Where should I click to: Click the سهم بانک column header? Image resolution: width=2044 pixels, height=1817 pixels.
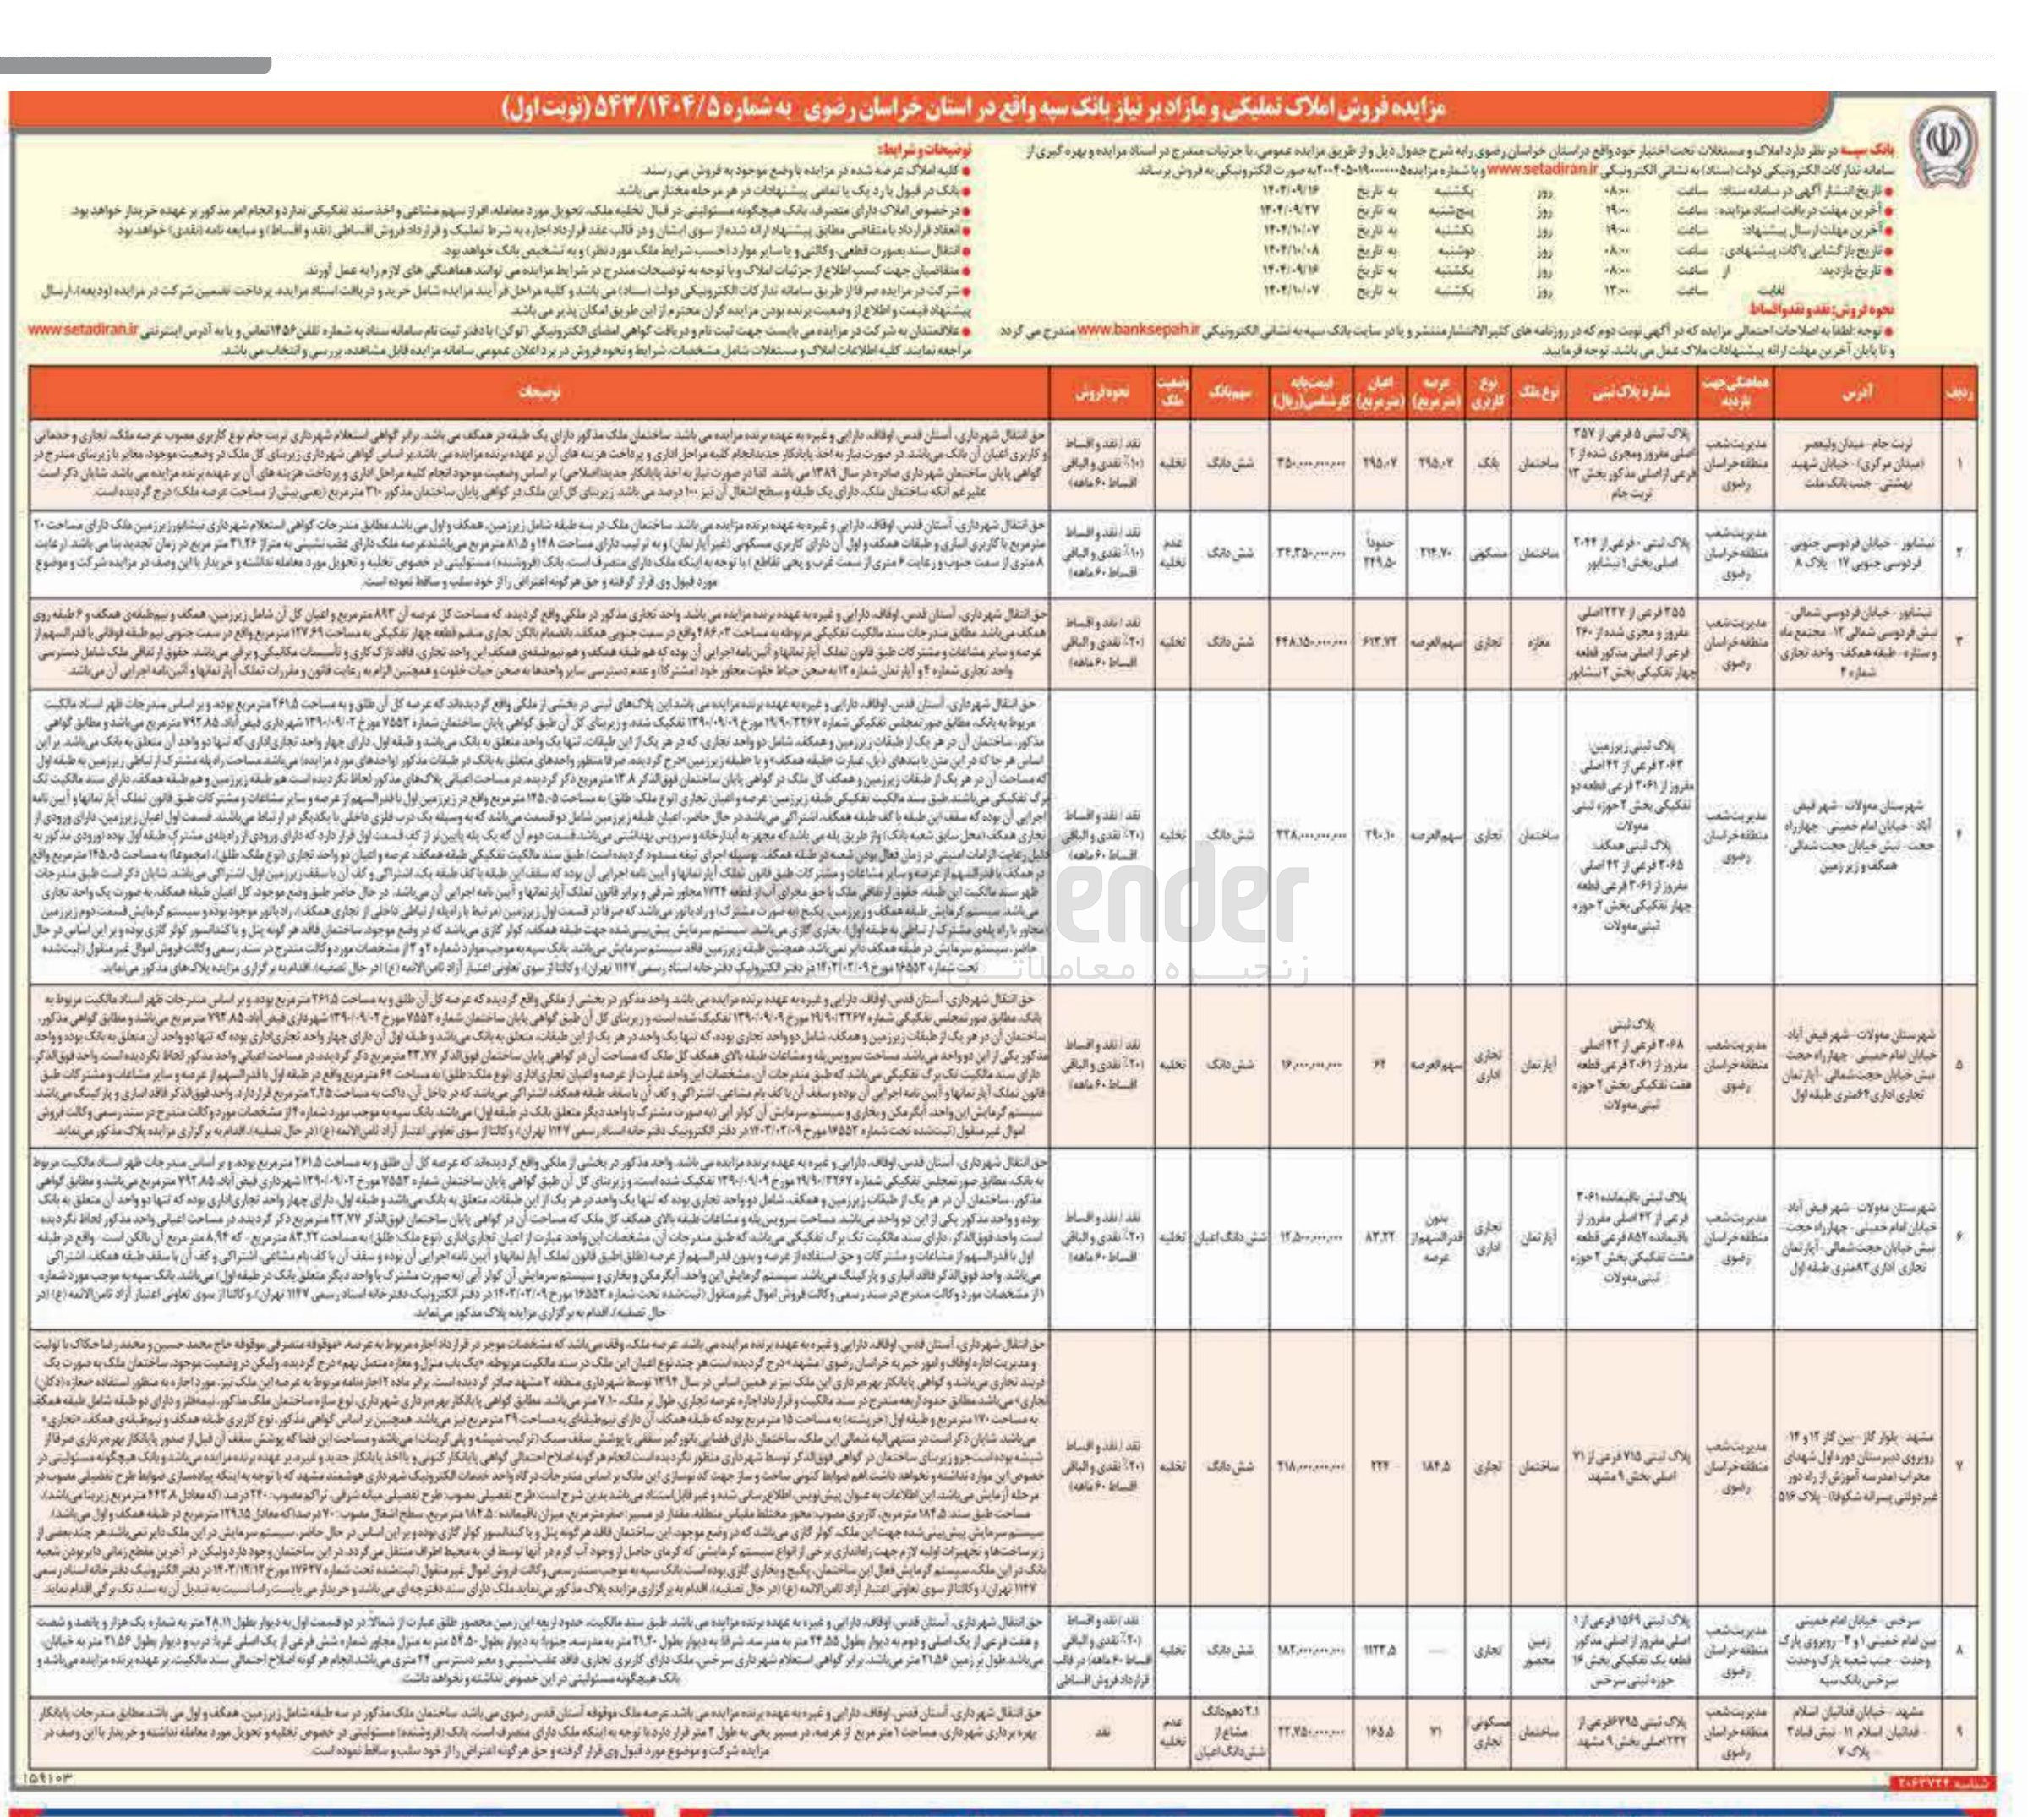[x=1229, y=393]
